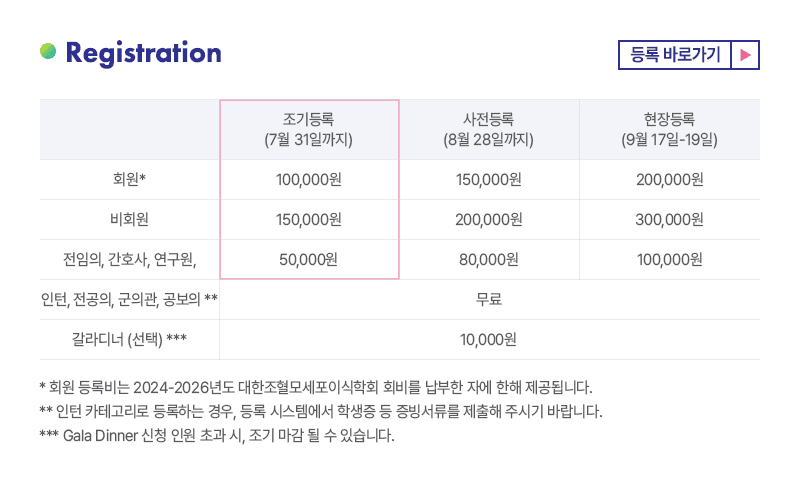Click the non-member early-bird 150,000원 cell
Viewport: 800px width, 485px height.
(x=309, y=220)
